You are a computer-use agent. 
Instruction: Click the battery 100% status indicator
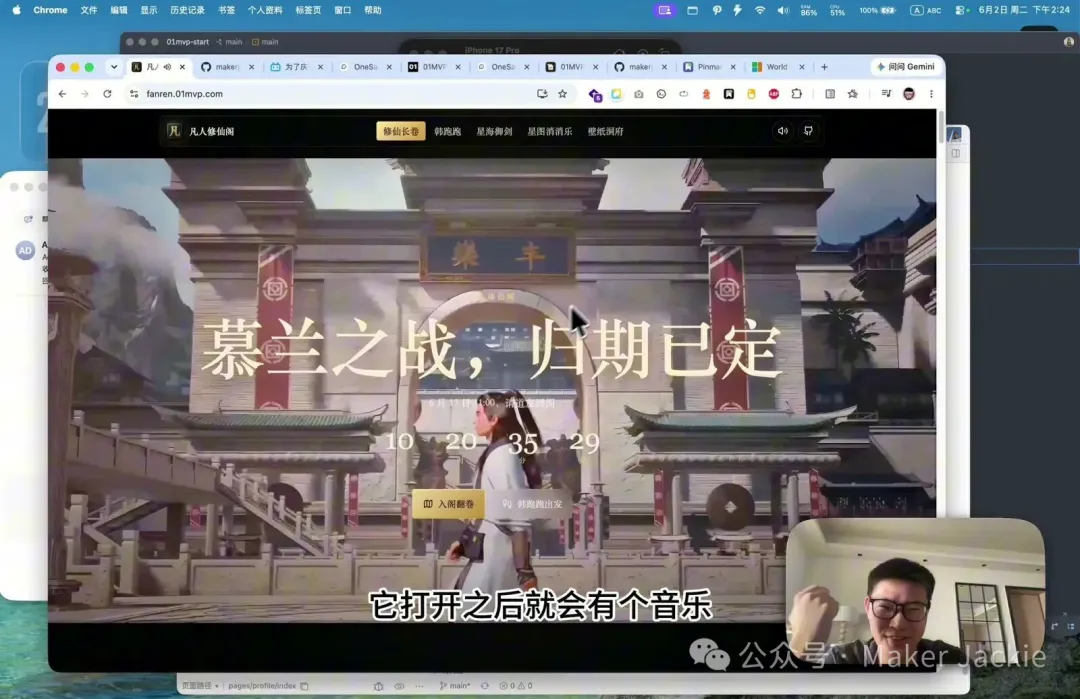click(877, 10)
